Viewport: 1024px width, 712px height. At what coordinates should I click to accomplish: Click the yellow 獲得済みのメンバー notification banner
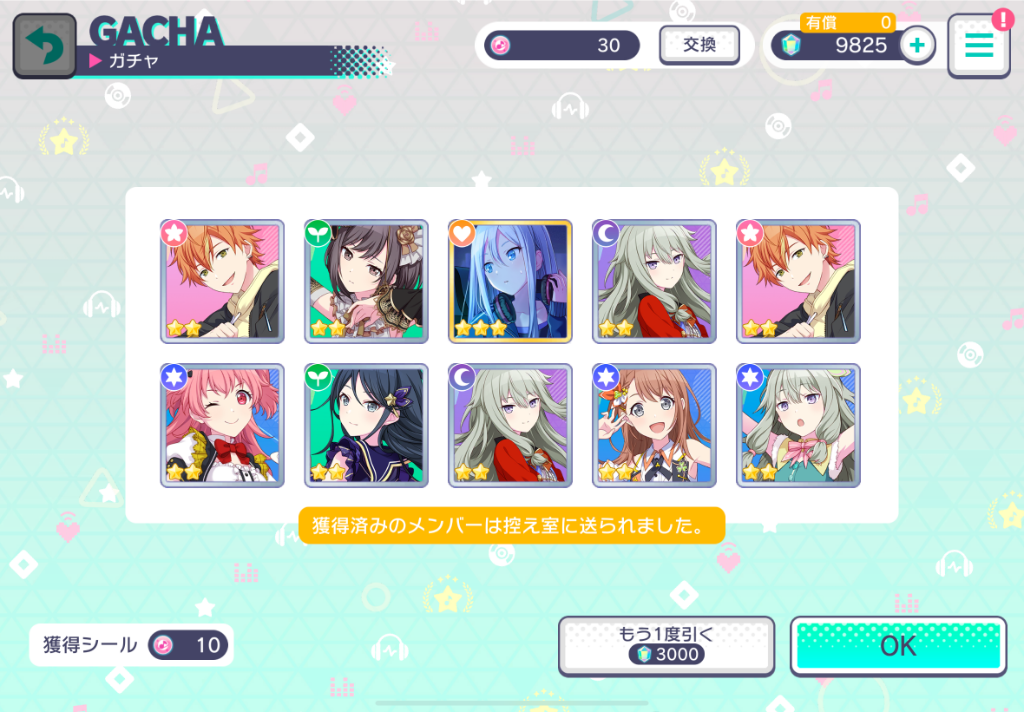coord(512,525)
